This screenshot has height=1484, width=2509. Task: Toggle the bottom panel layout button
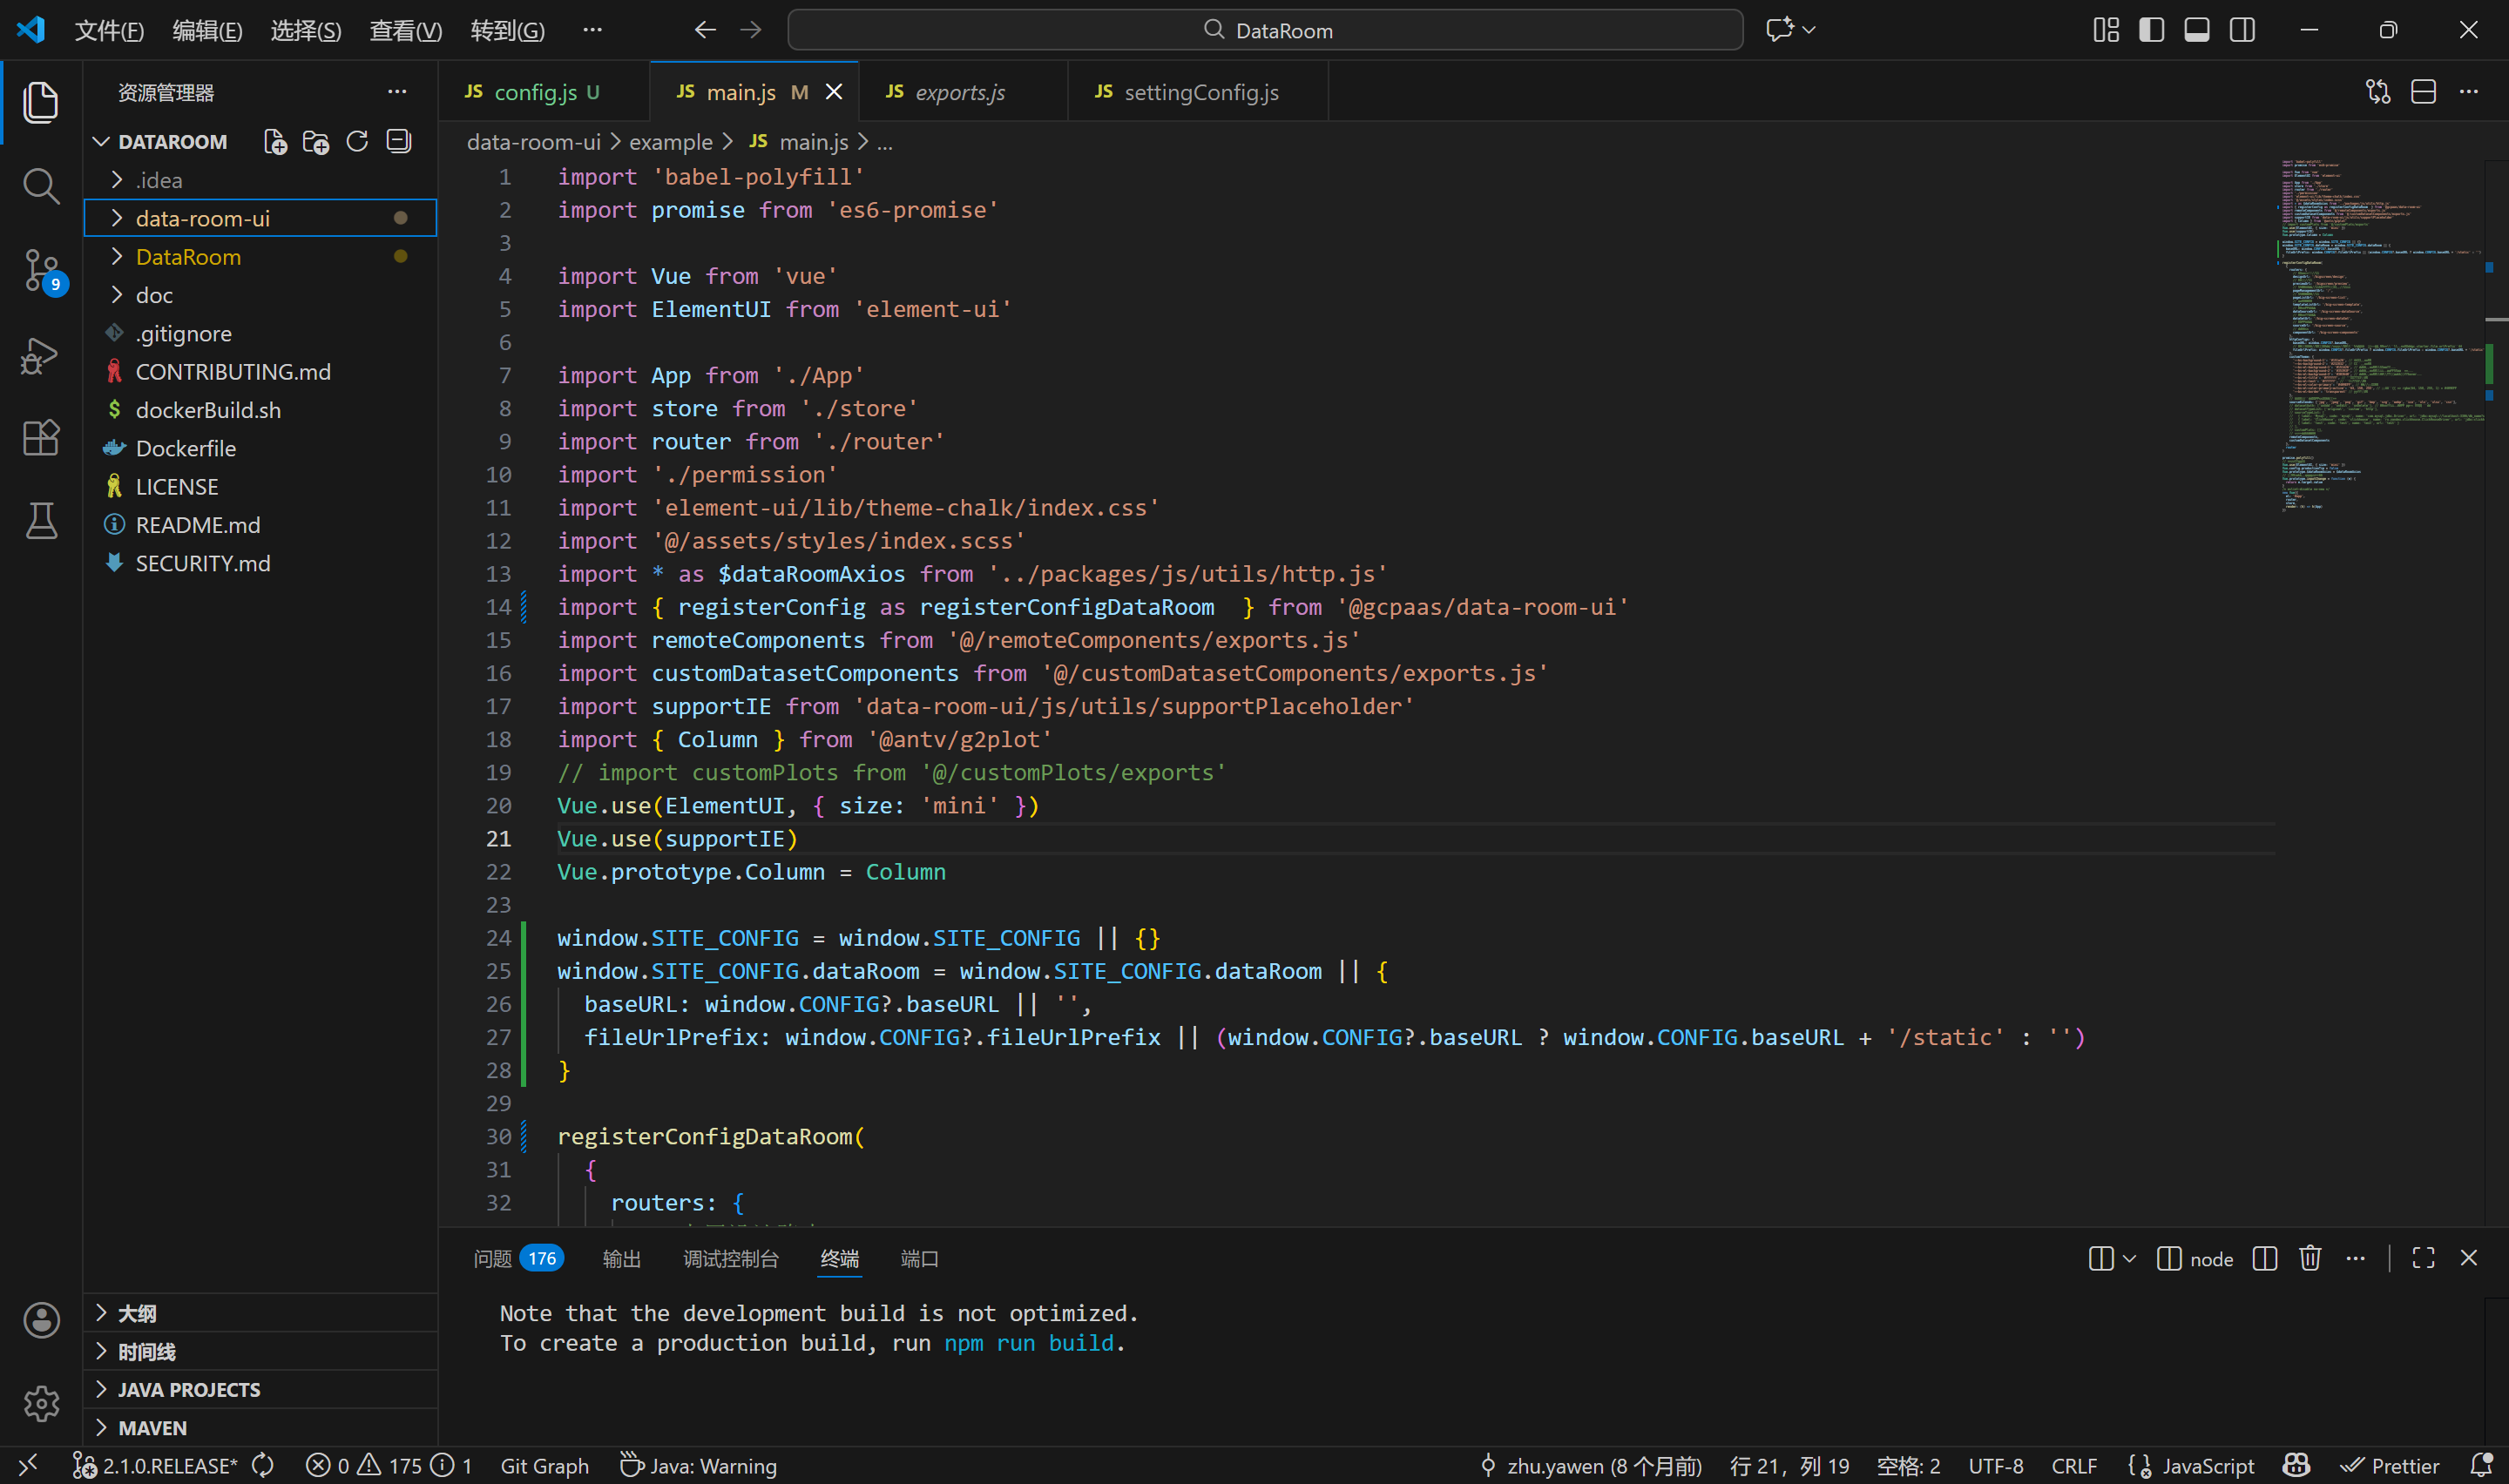pos(2196,30)
